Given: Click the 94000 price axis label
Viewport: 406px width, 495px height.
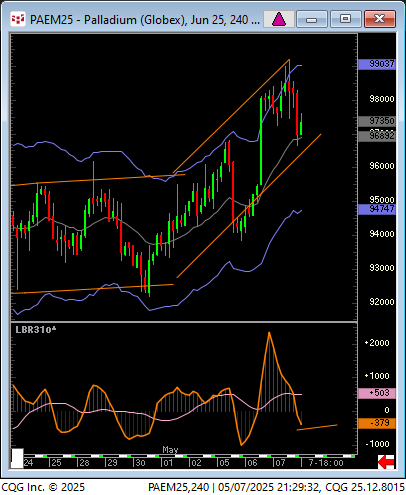Looking at the screenshot, I should [x=382, y=234].
